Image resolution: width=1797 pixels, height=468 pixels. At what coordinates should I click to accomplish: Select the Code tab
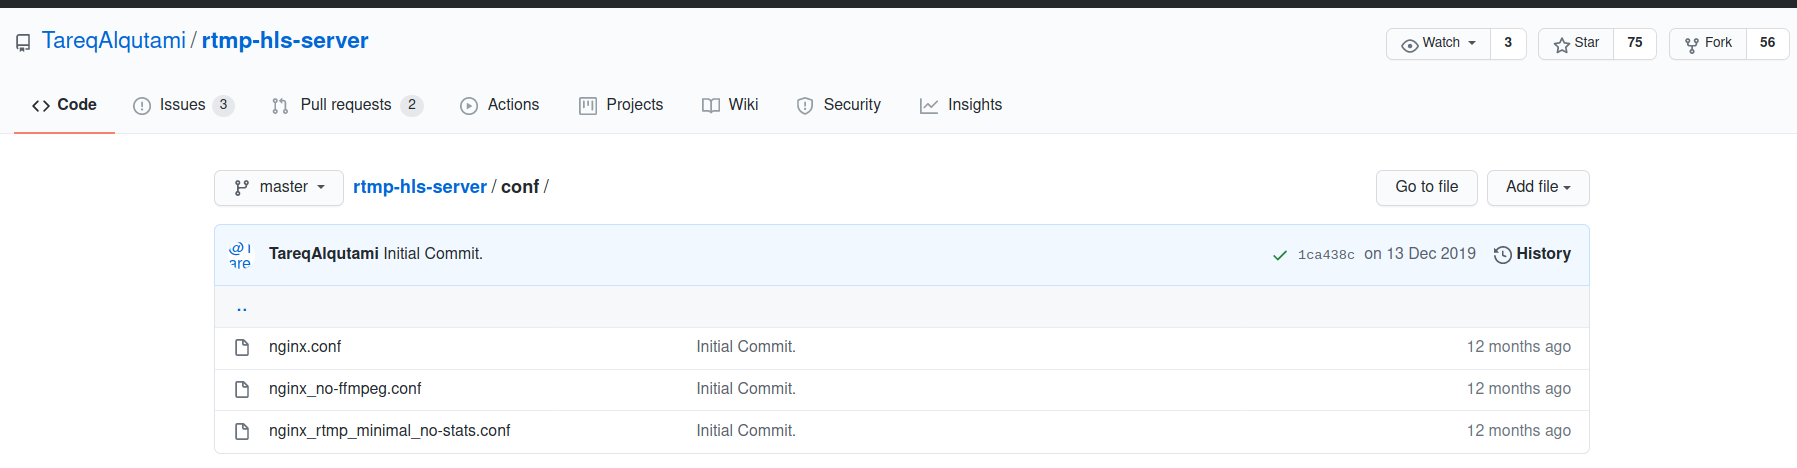(64, 105)
